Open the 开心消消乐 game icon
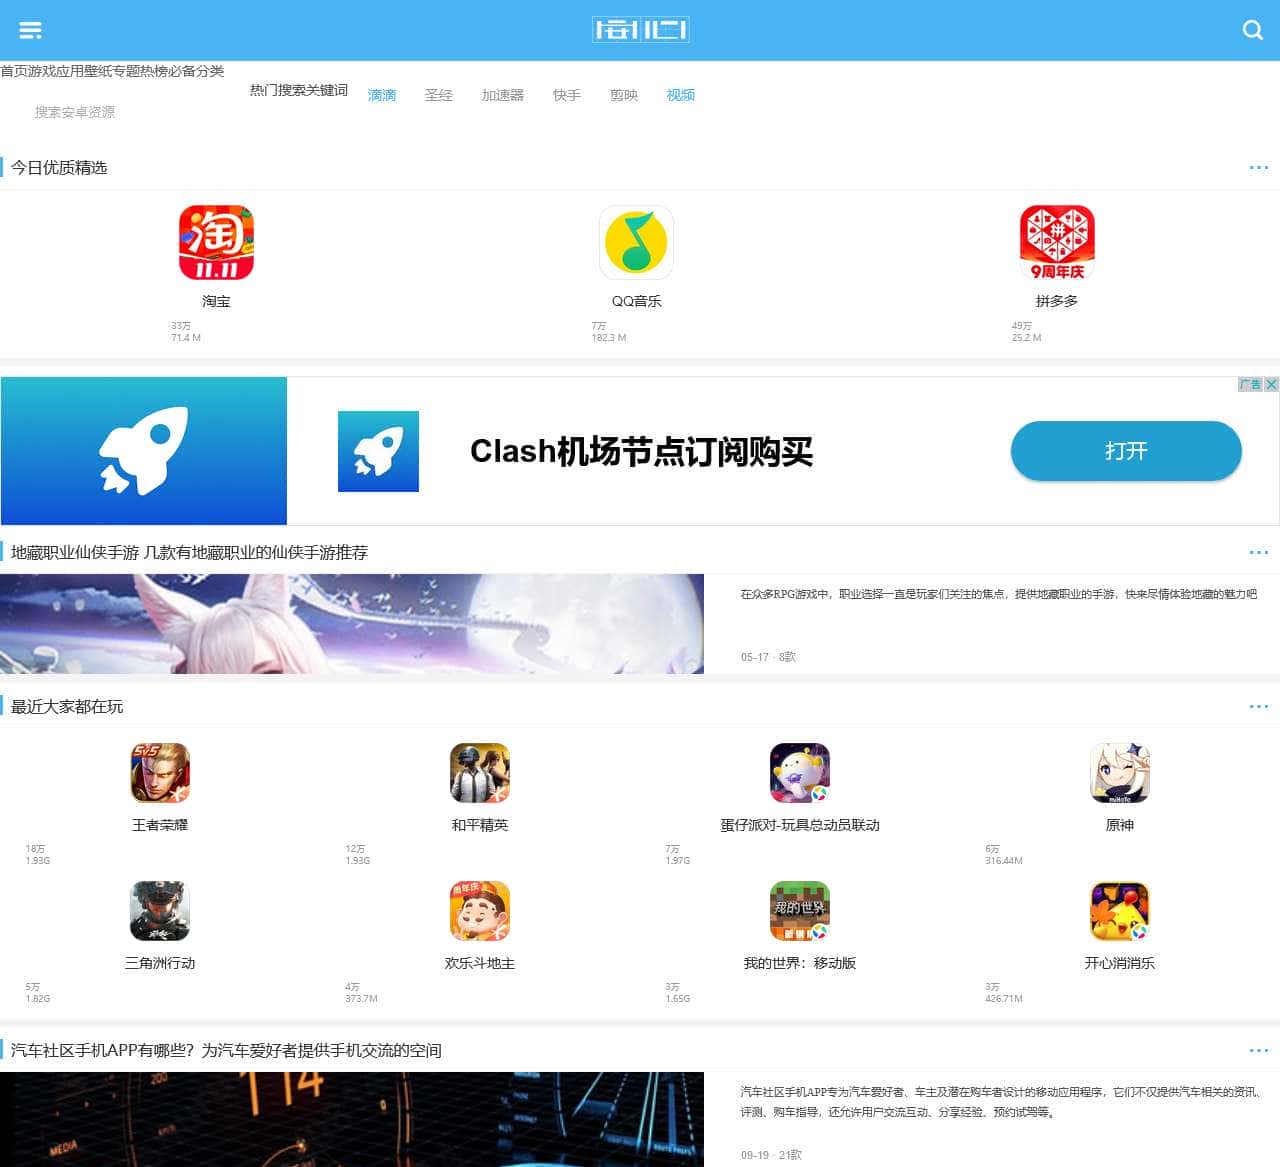This screenshot has width=1280, height=1167. [1120, 911]
